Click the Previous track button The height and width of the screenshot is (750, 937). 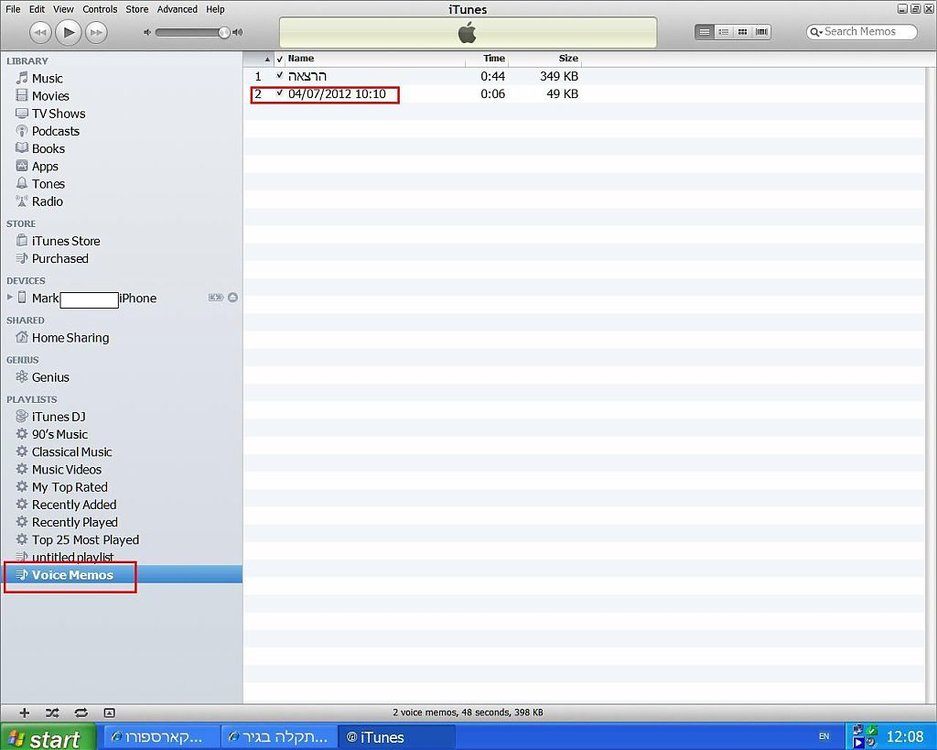[x=40, y=32]
